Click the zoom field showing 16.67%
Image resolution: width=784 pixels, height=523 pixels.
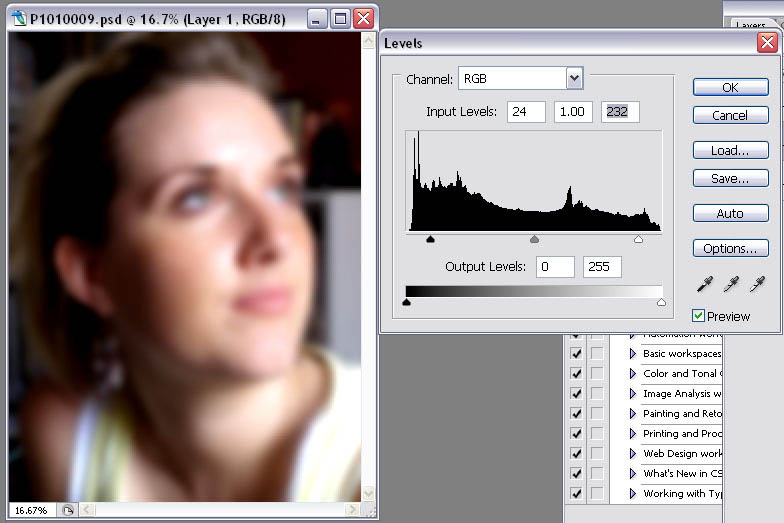31,510
